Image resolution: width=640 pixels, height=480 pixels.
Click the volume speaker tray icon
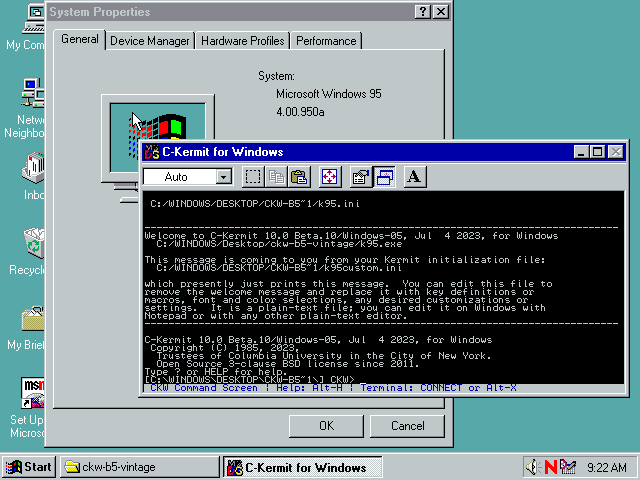click(533, 467)
